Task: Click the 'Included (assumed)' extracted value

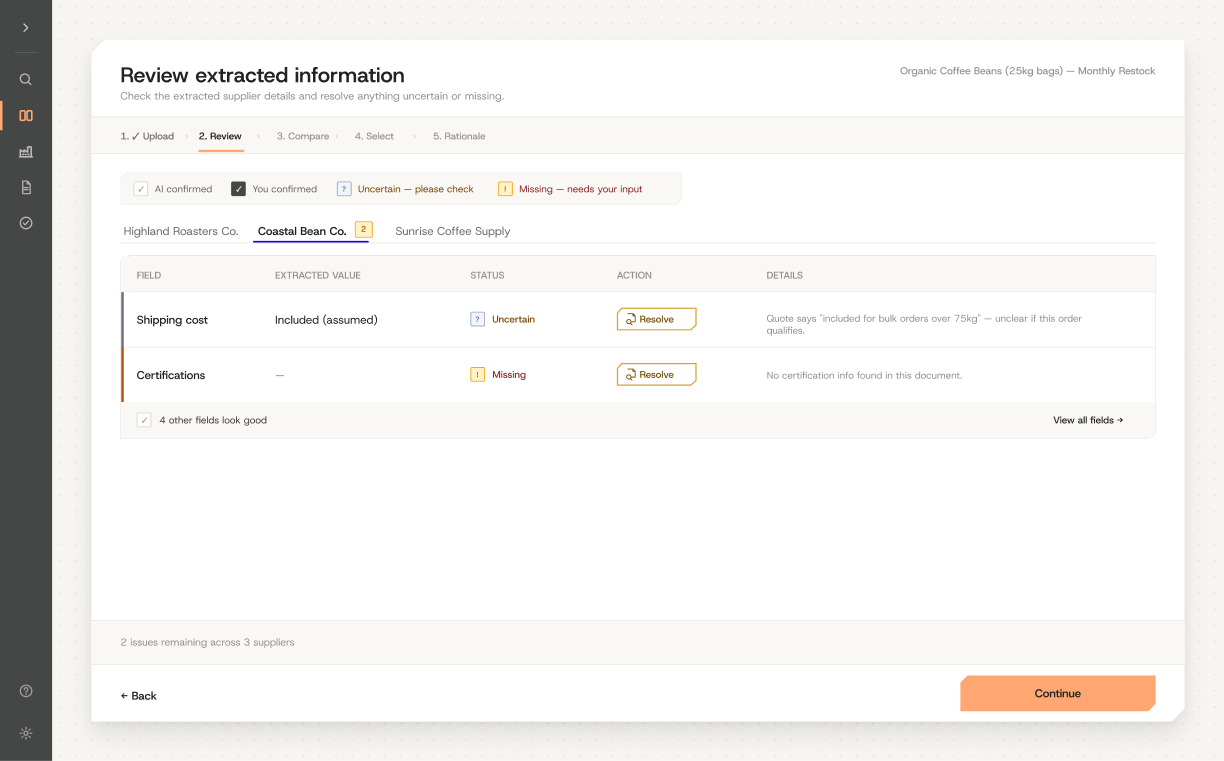Action: tap(326, 320)
